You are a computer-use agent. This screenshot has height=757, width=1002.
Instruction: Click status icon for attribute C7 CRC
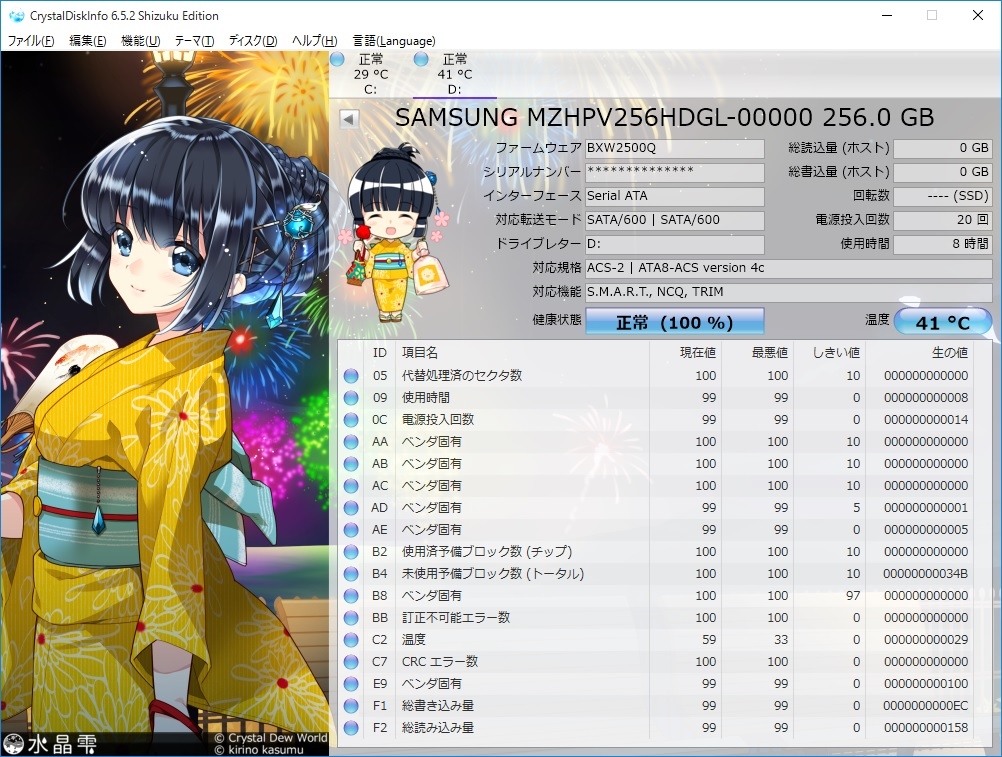[351, 662]
